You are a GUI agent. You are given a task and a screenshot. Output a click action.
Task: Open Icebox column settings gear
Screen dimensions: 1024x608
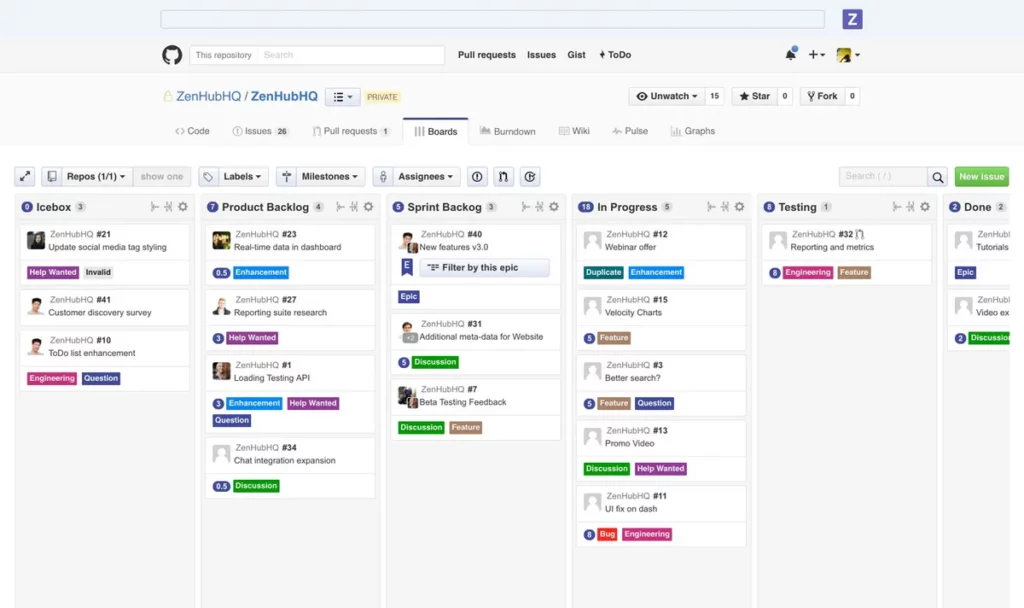click(183, 206)
